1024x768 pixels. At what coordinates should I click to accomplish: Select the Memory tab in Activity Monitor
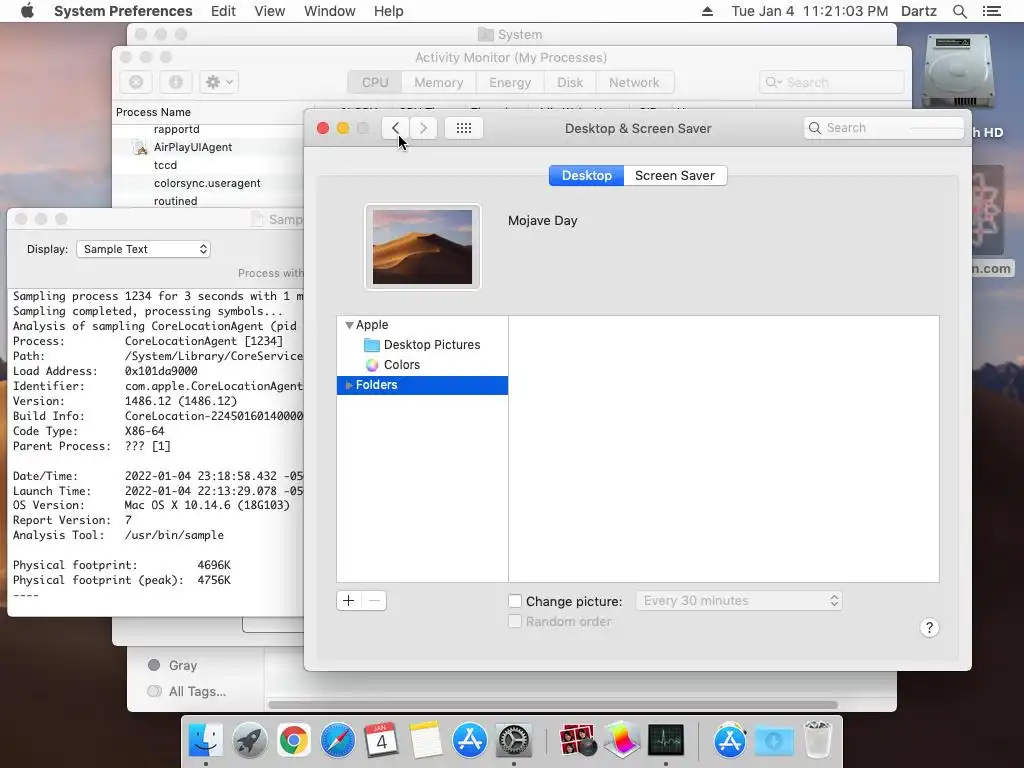pos(438,82)
